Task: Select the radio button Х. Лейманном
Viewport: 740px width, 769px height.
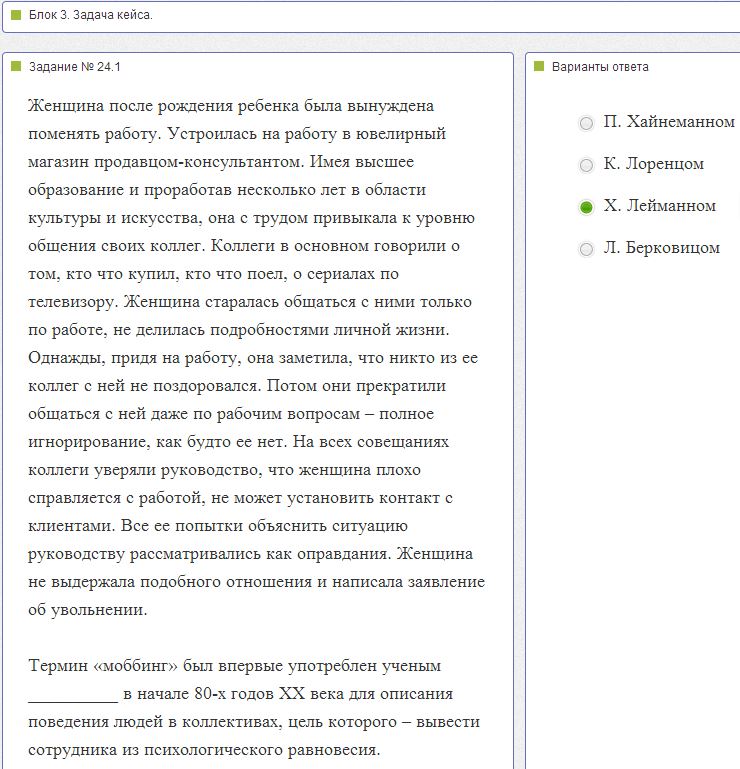Action: pos(586,207)
